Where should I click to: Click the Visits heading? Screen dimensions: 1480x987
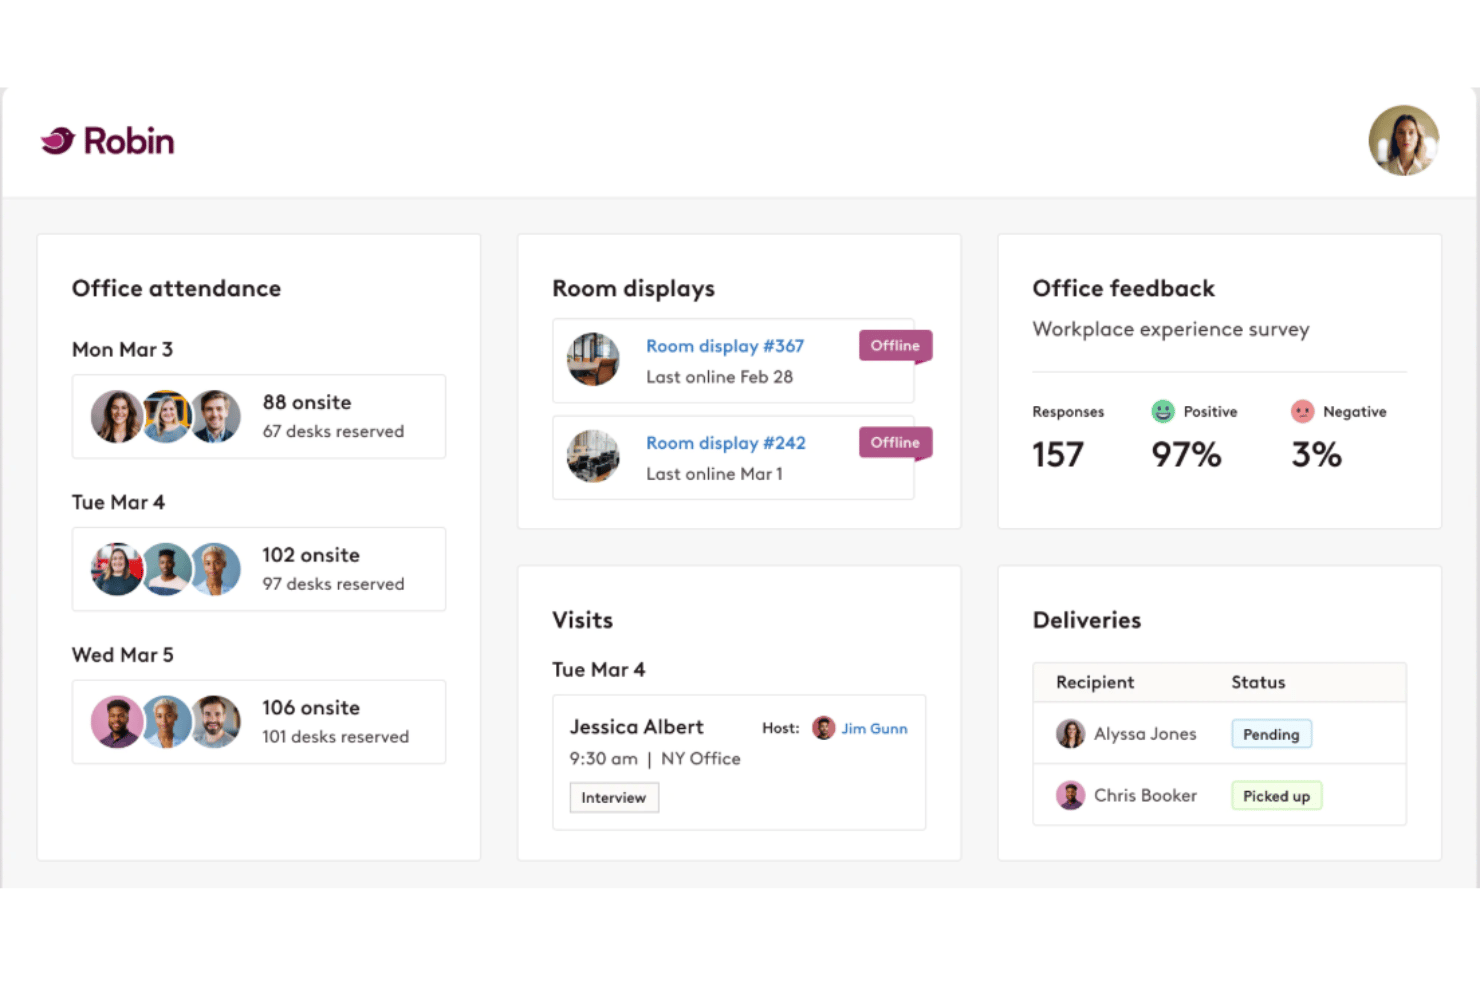[582, 620]
